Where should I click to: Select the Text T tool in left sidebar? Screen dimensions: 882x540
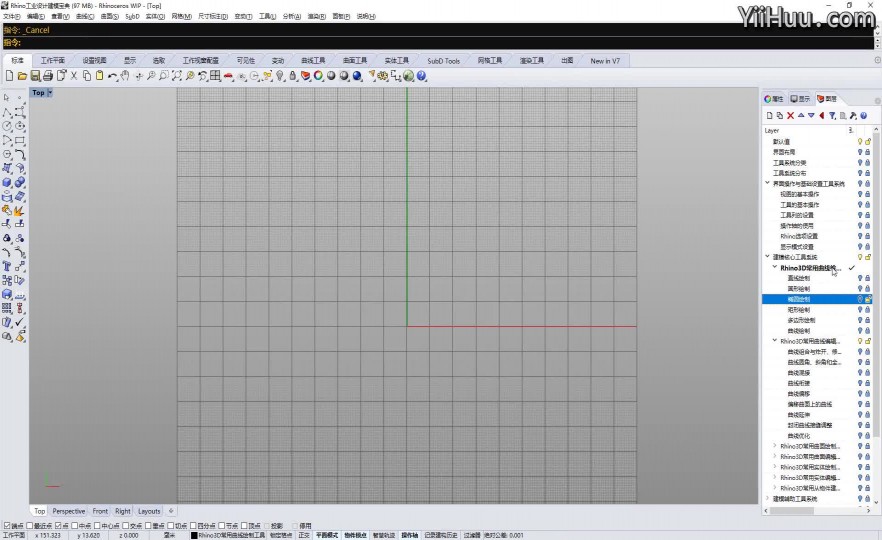pyautogui.click(x=7, y=266)
